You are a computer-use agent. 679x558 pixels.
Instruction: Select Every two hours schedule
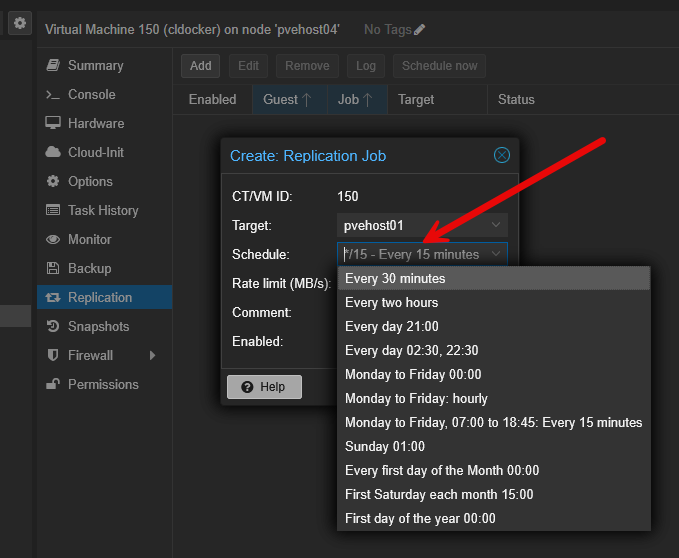[x=494, y=302]
